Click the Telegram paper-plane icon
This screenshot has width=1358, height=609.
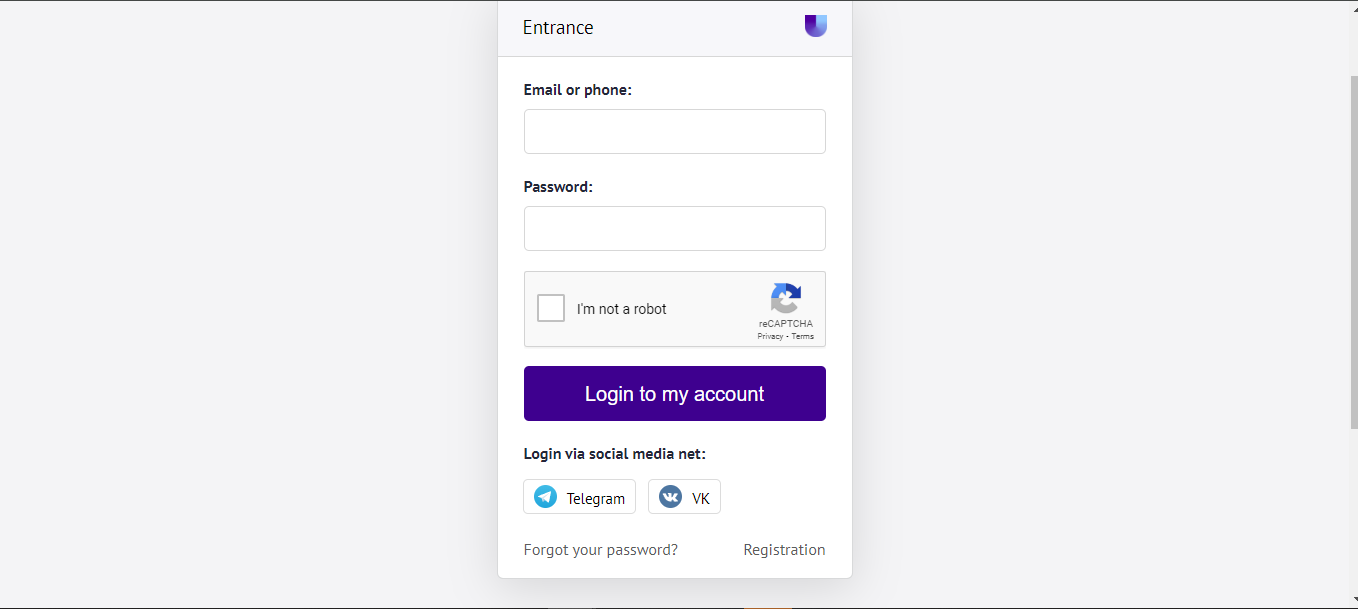click(x=545, y=497)
